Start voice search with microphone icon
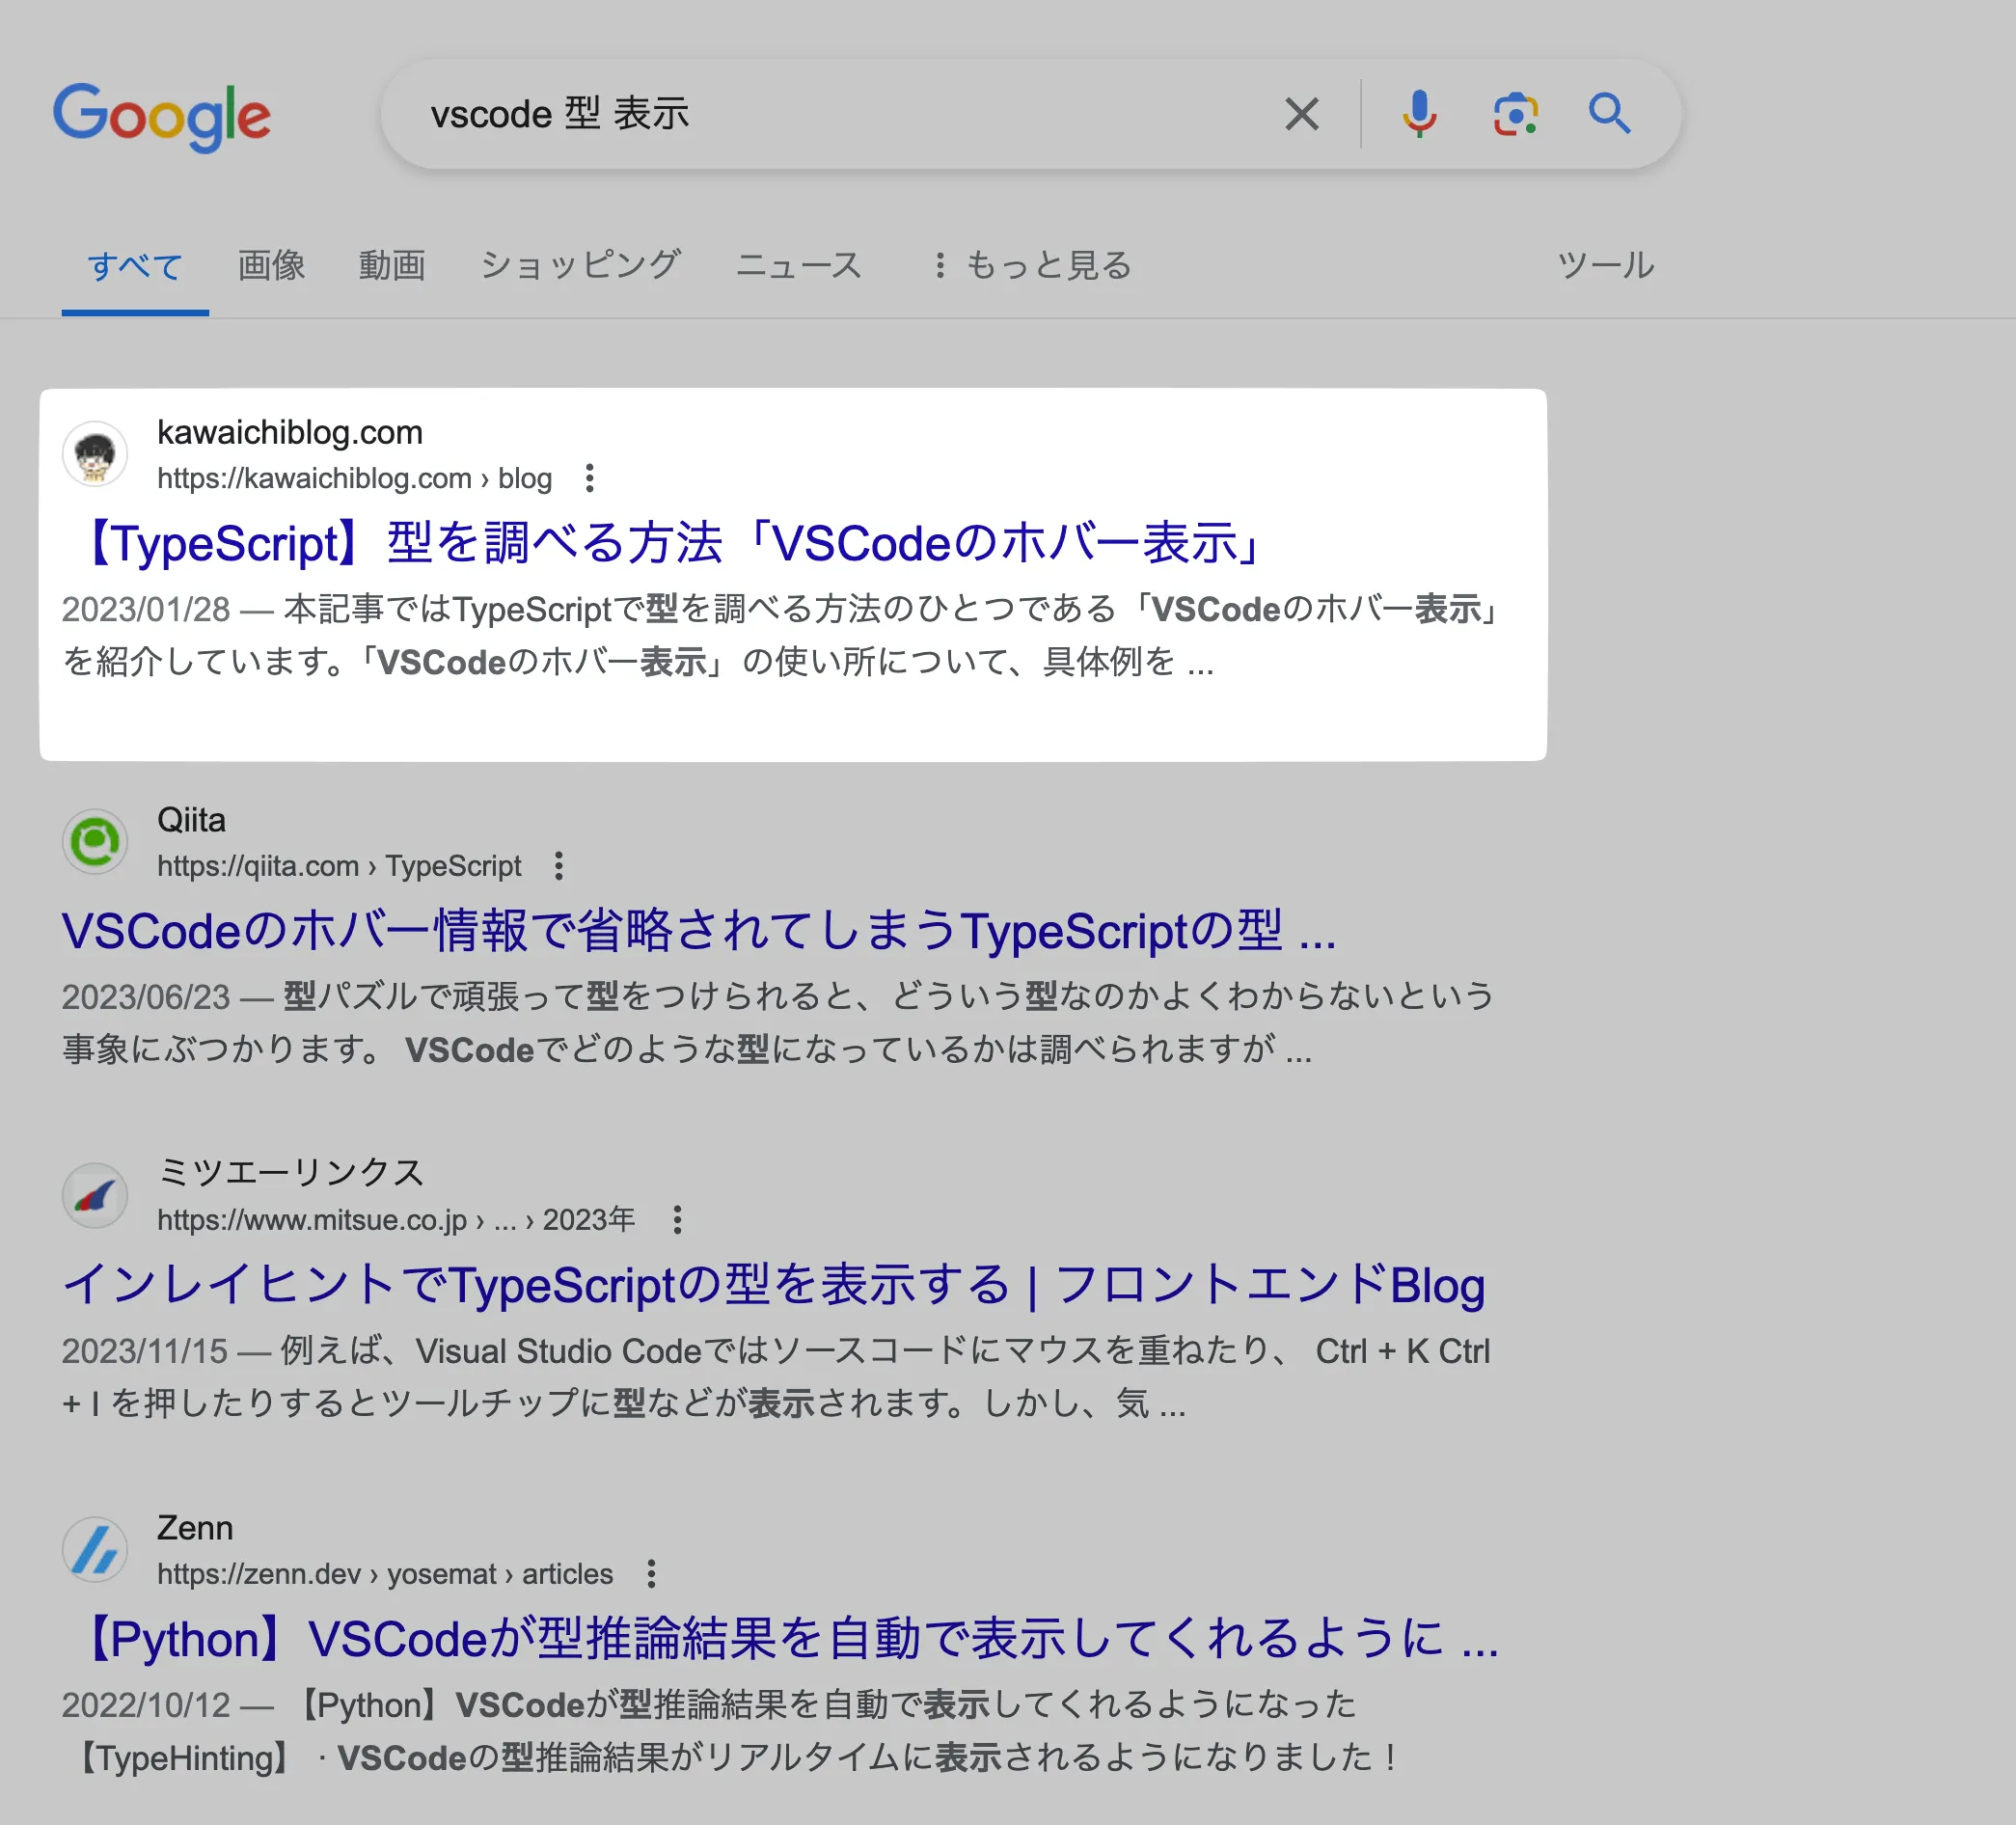 pos(1418,114)
